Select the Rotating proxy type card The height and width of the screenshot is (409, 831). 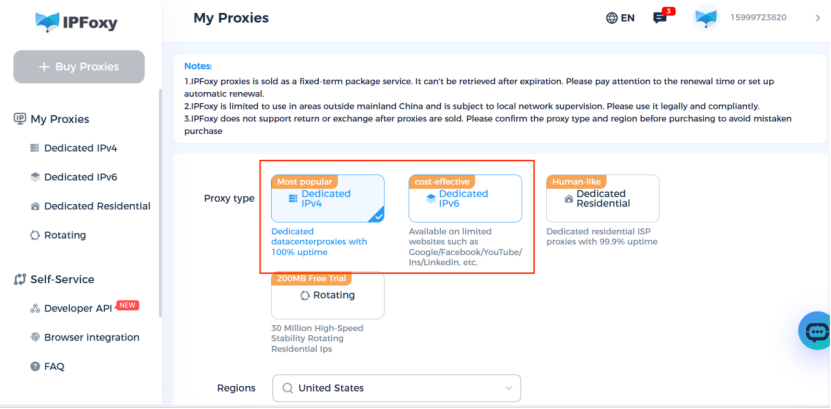[327, 296]
